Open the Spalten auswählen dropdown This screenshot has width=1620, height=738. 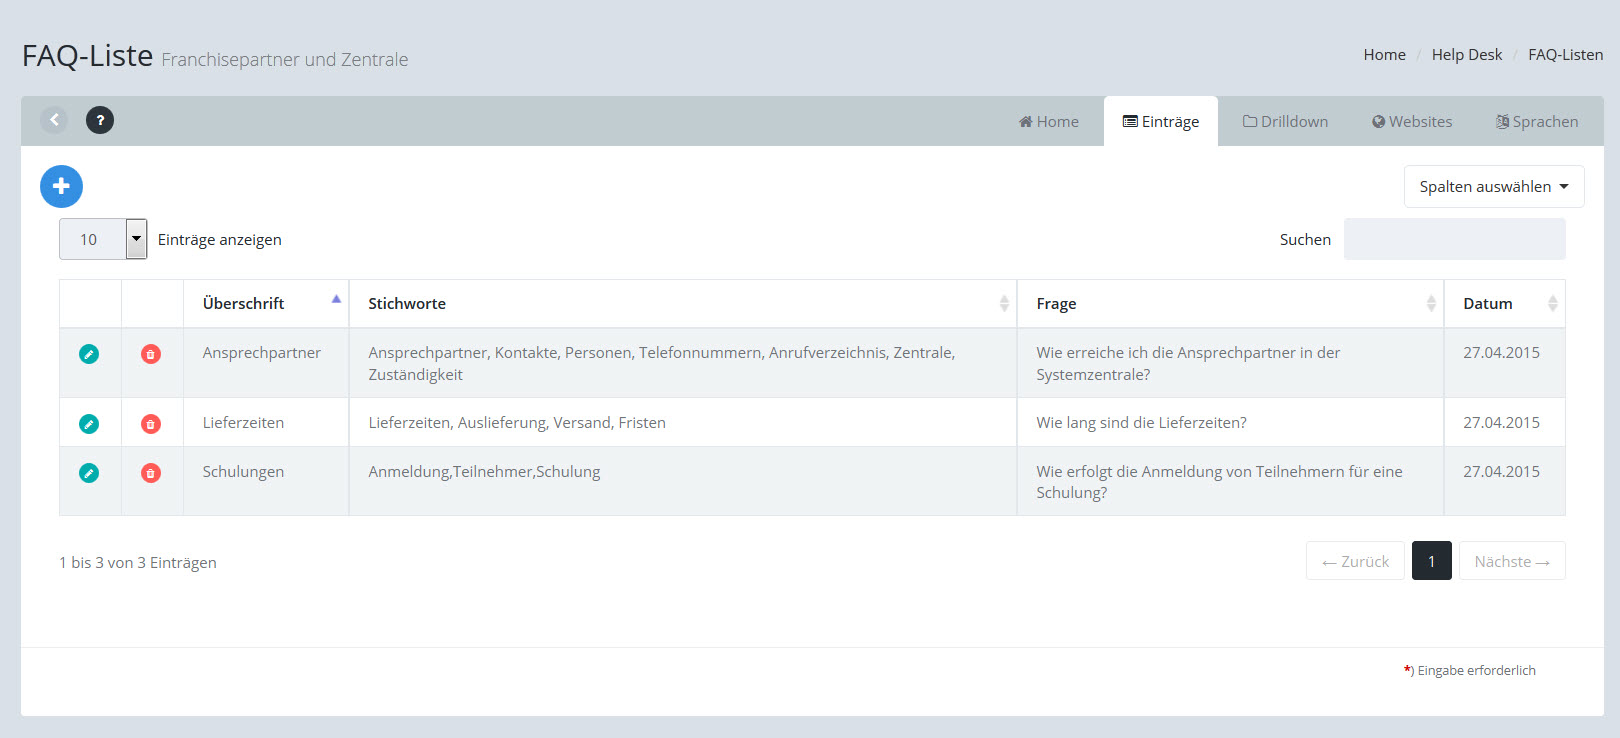1493,187
